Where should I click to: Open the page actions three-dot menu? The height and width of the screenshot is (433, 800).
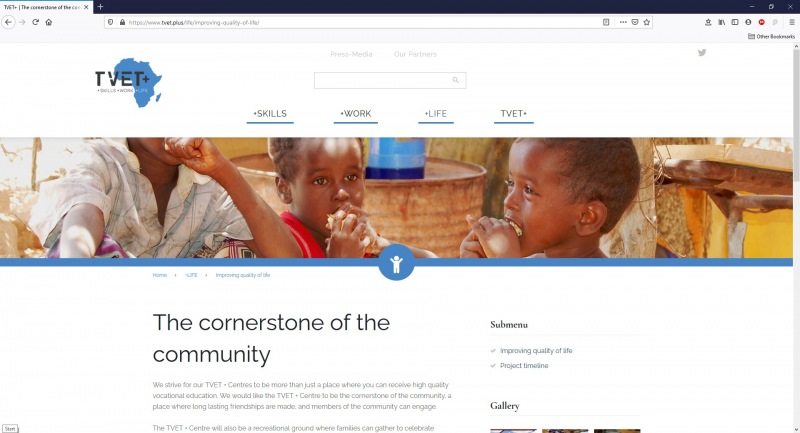click(x=623, y=22)
